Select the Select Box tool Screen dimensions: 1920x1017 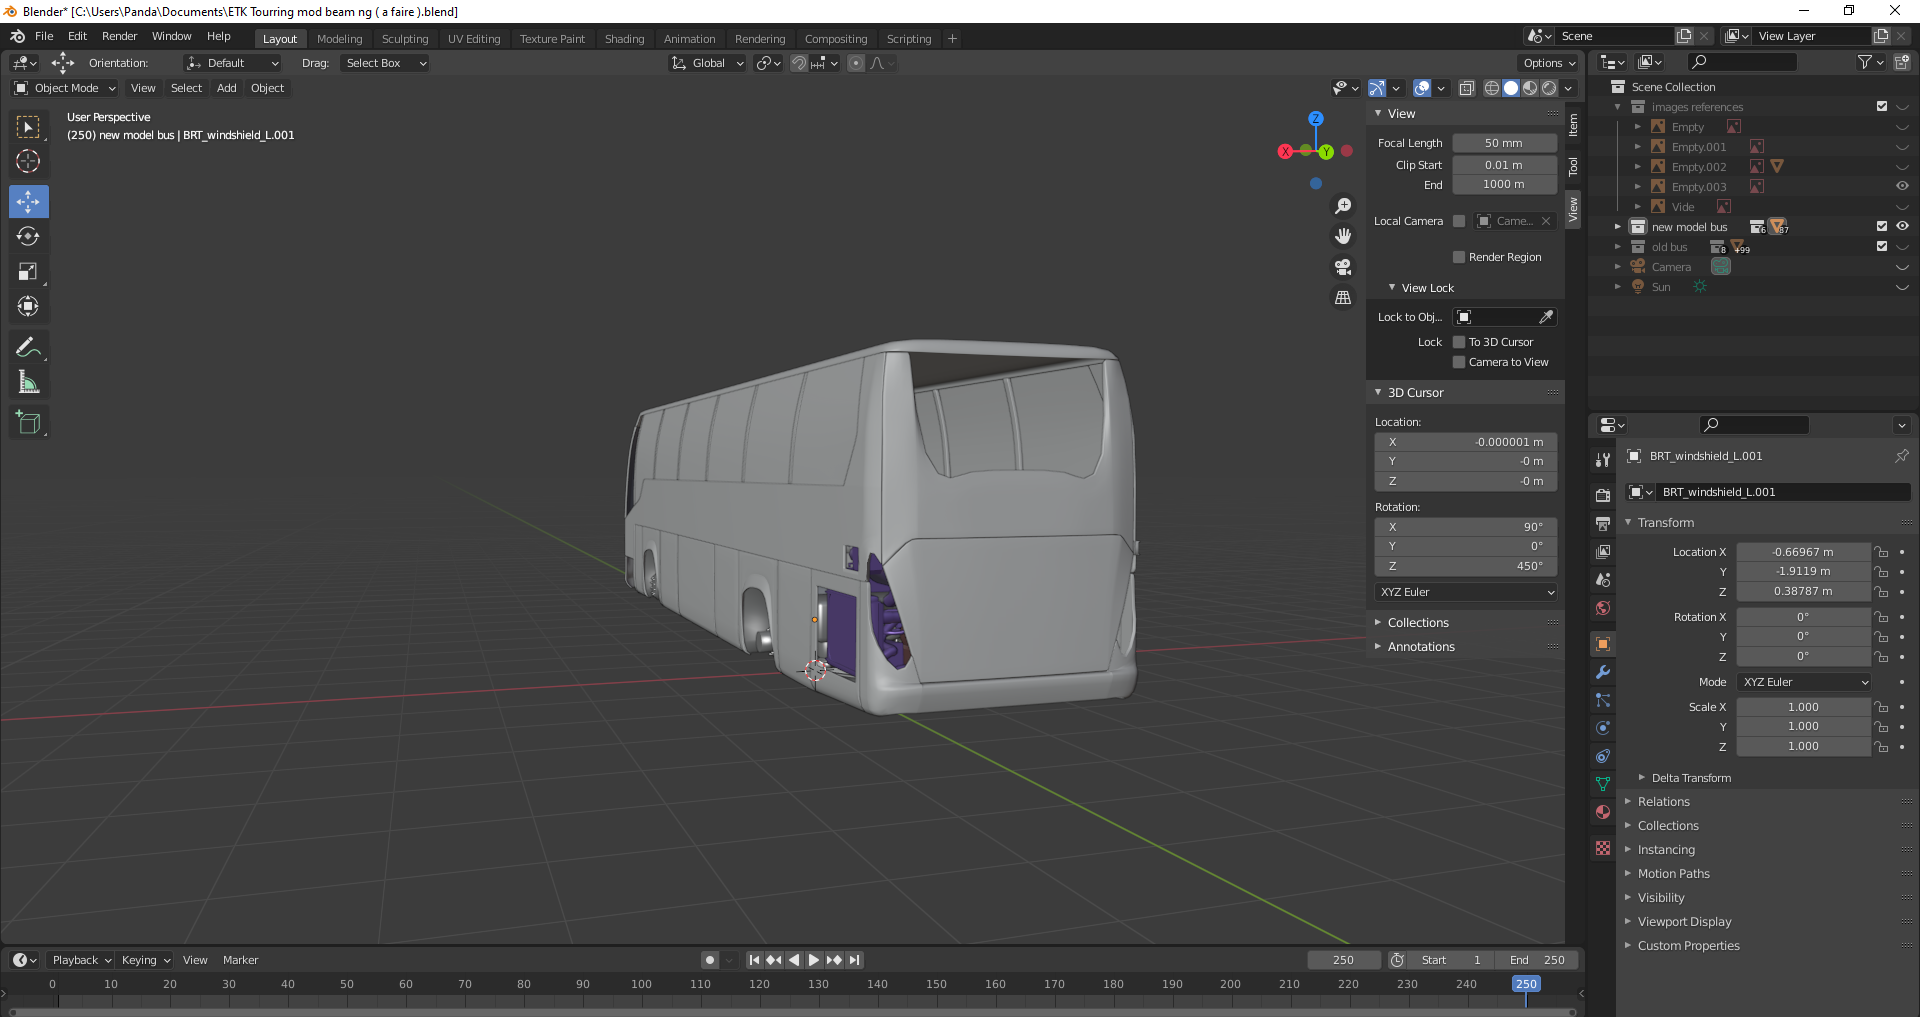pyautogui.click(x=28, y=127)
